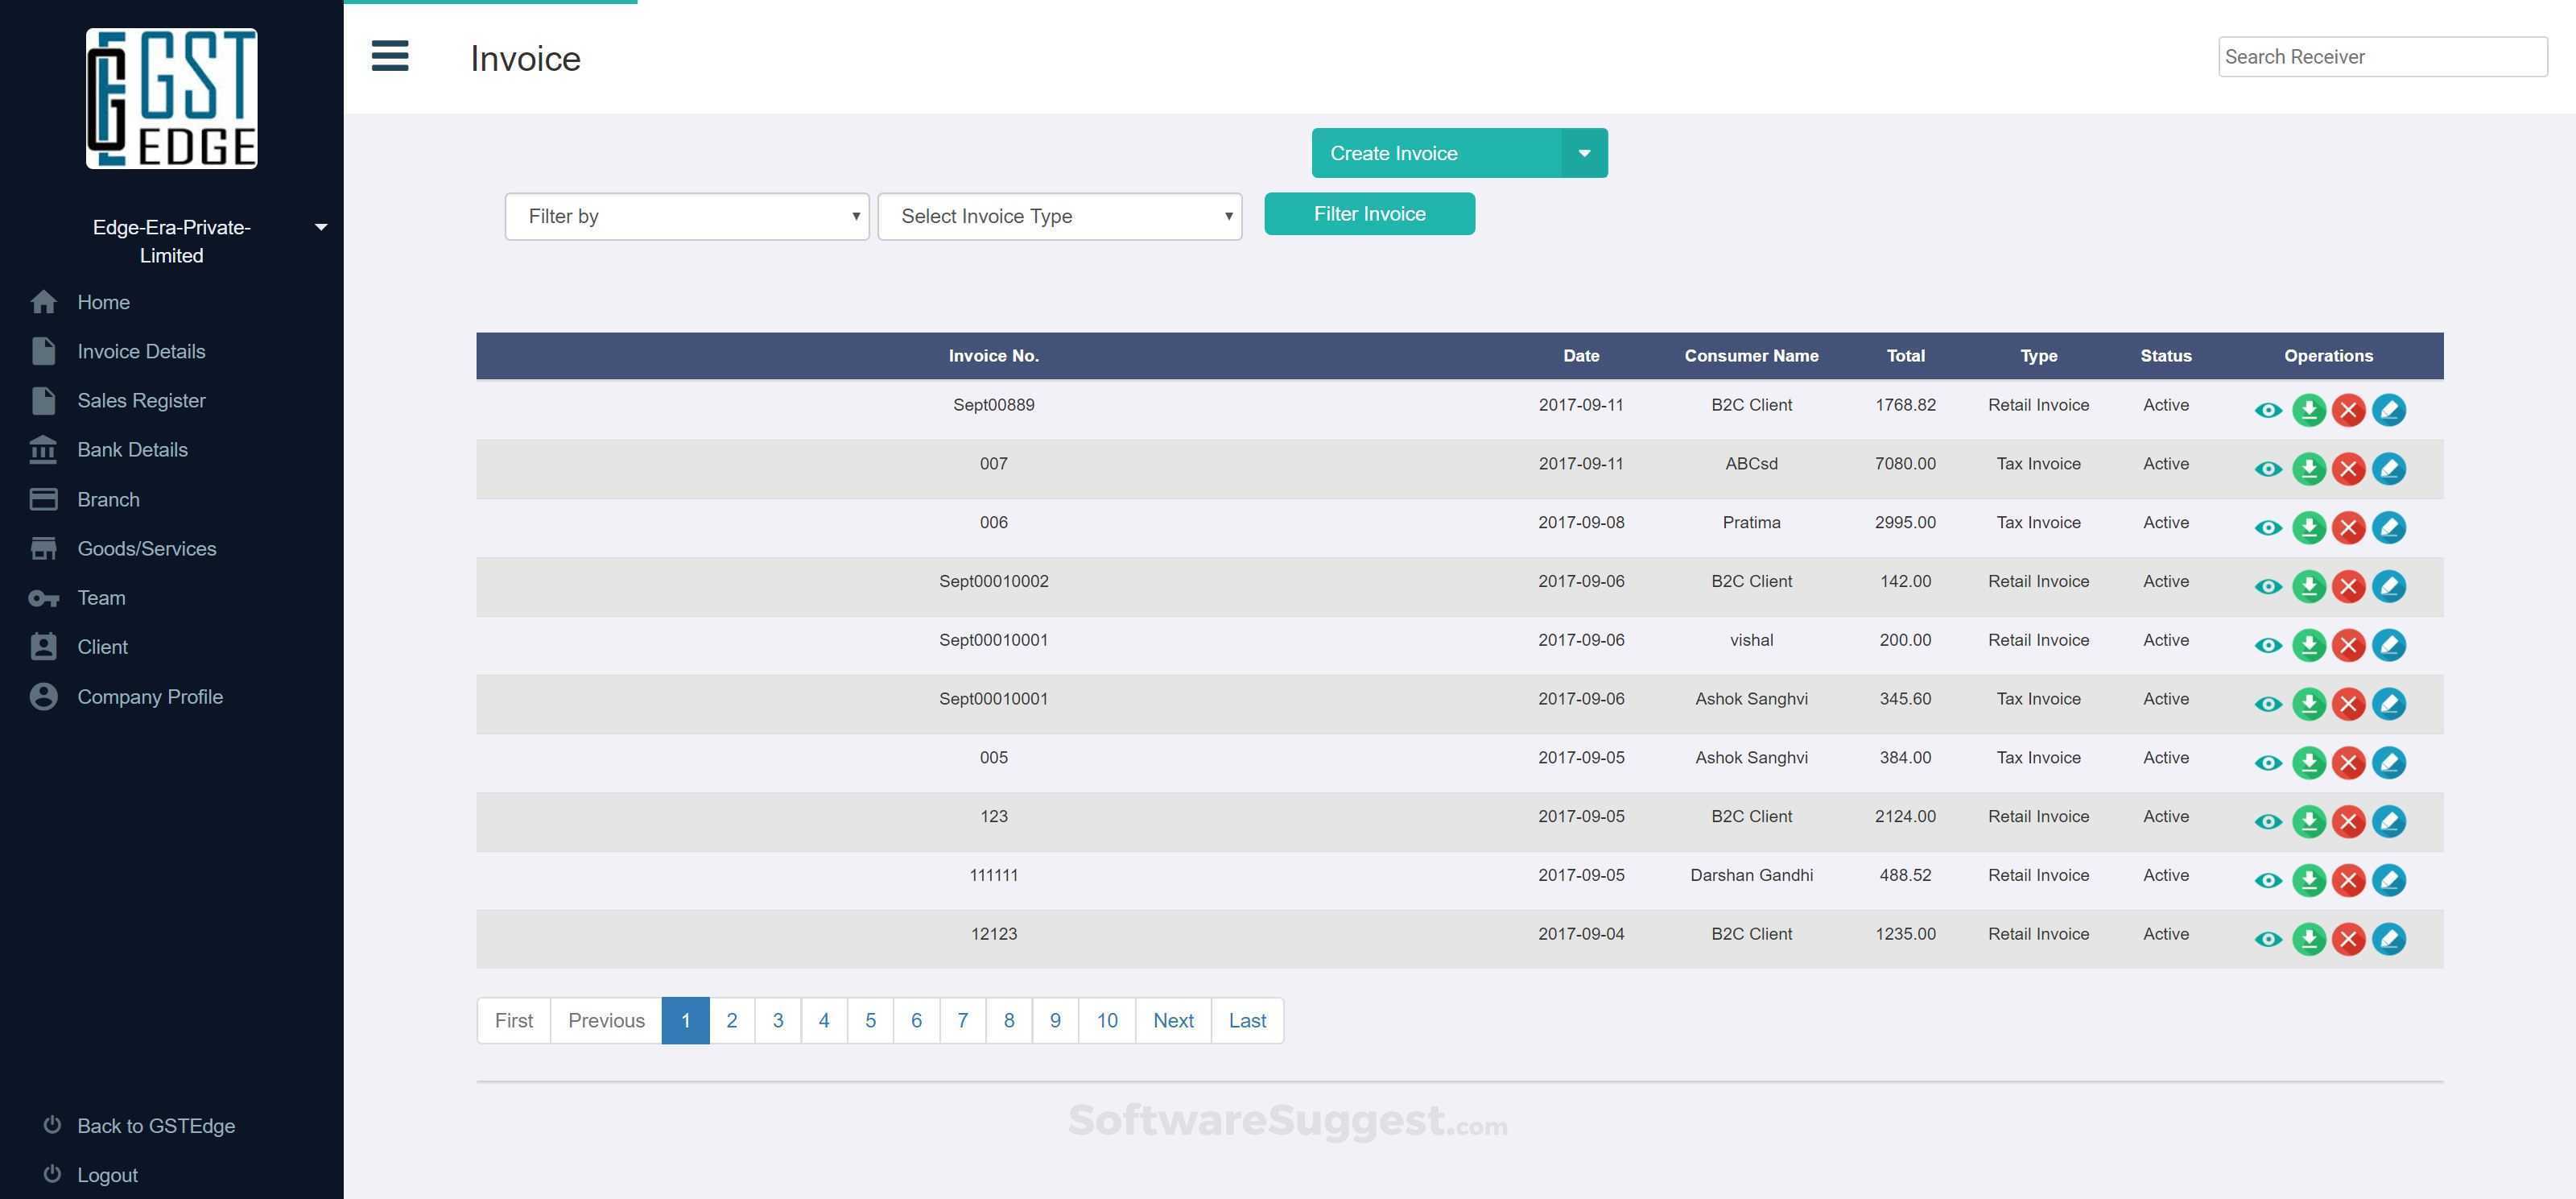Click the GST Edge logo
This screenshot has height=1199, width=2576.
click(x=171, y=98)
